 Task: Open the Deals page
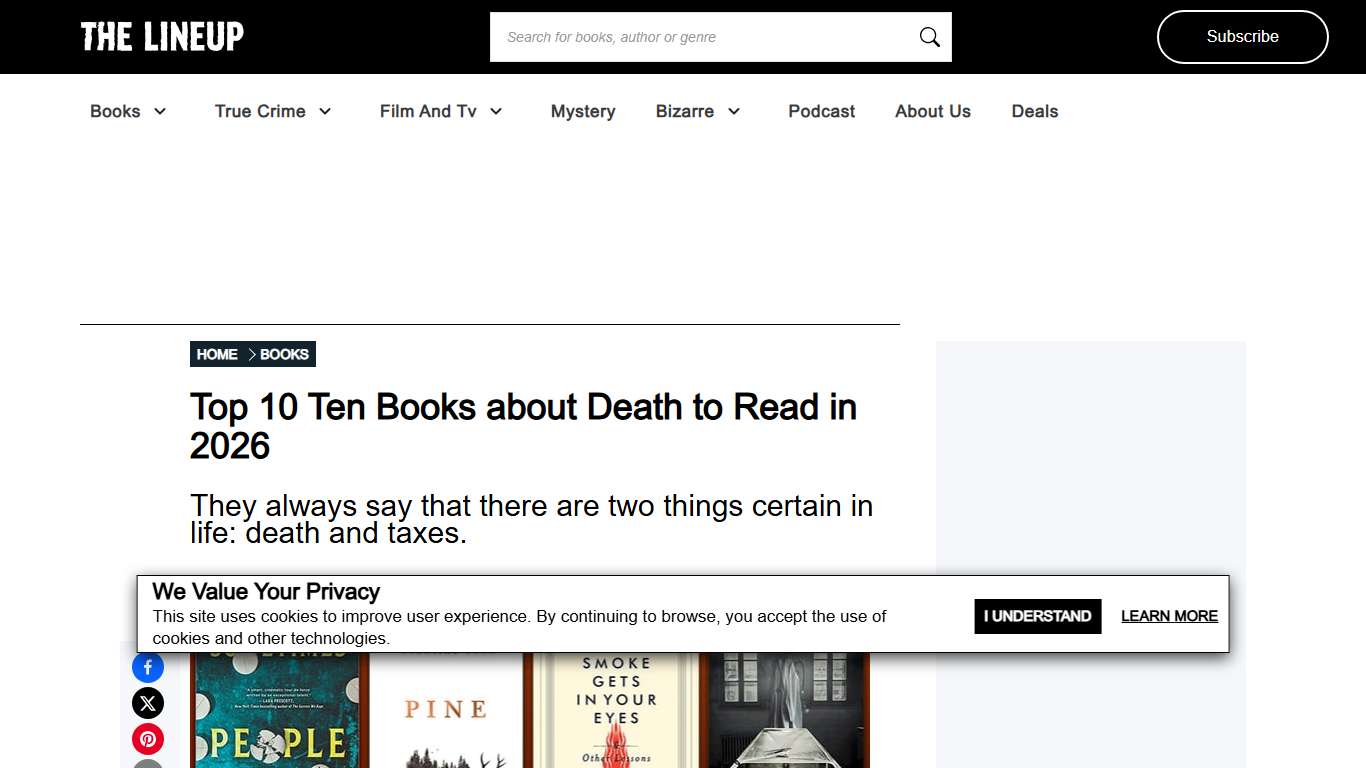(1034, 111)
